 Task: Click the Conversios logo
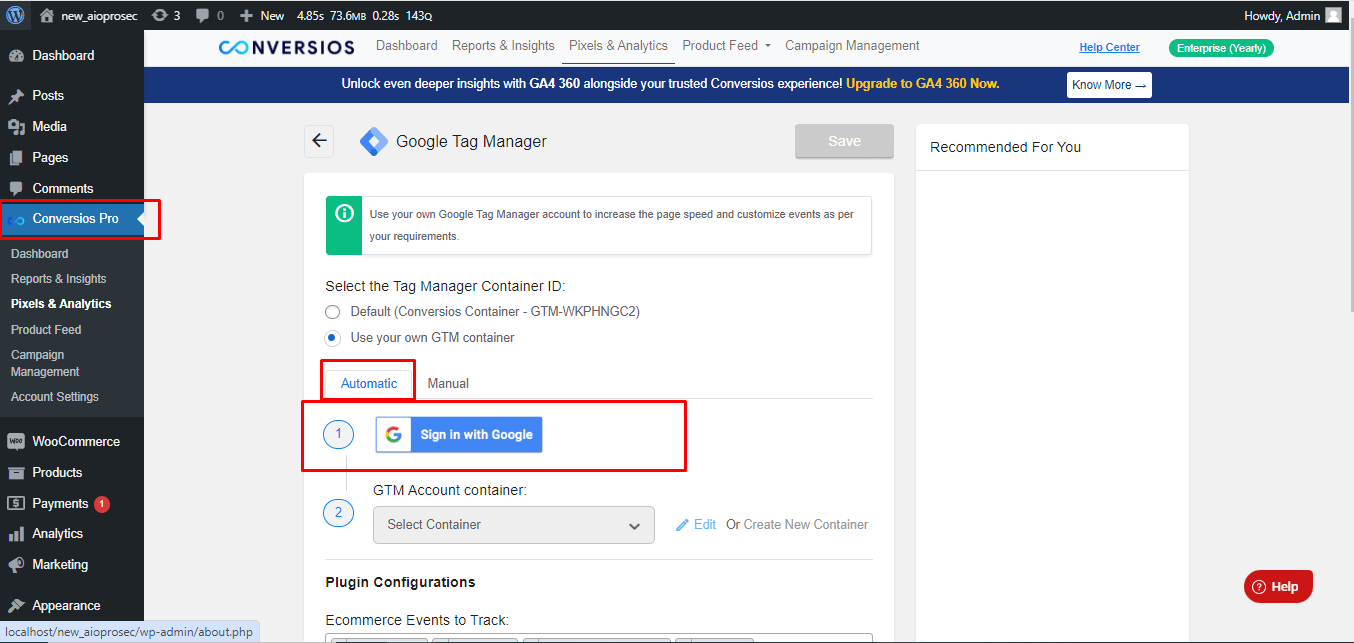287,47
